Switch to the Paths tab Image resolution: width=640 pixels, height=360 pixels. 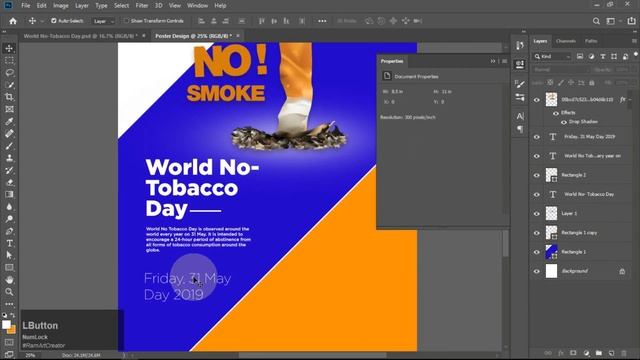[591, 41]
